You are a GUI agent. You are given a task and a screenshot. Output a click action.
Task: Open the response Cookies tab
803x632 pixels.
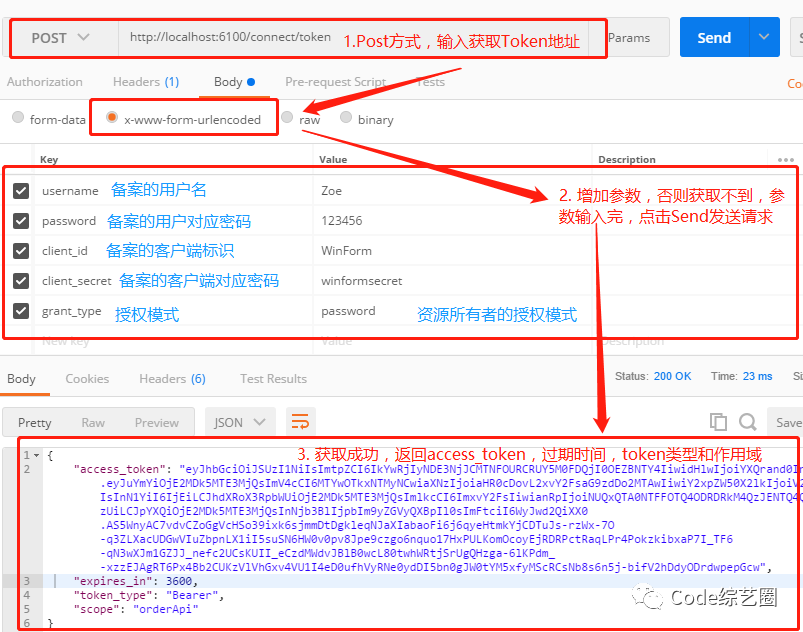click(87, 379)
